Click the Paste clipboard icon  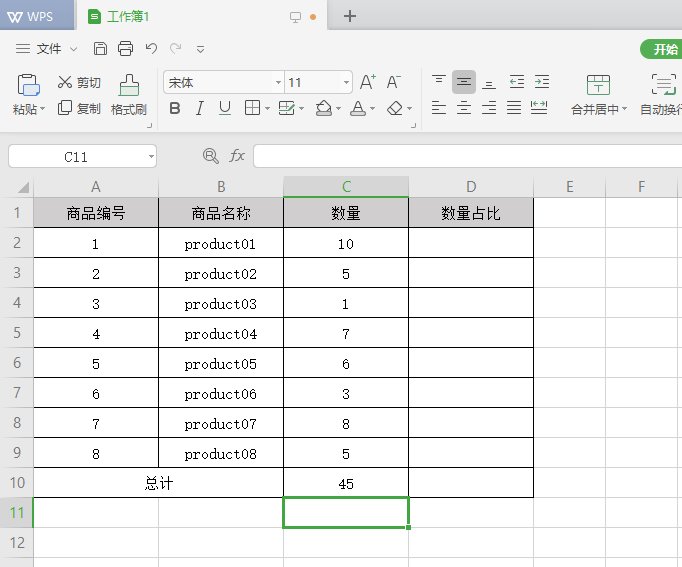pos(28,85)
